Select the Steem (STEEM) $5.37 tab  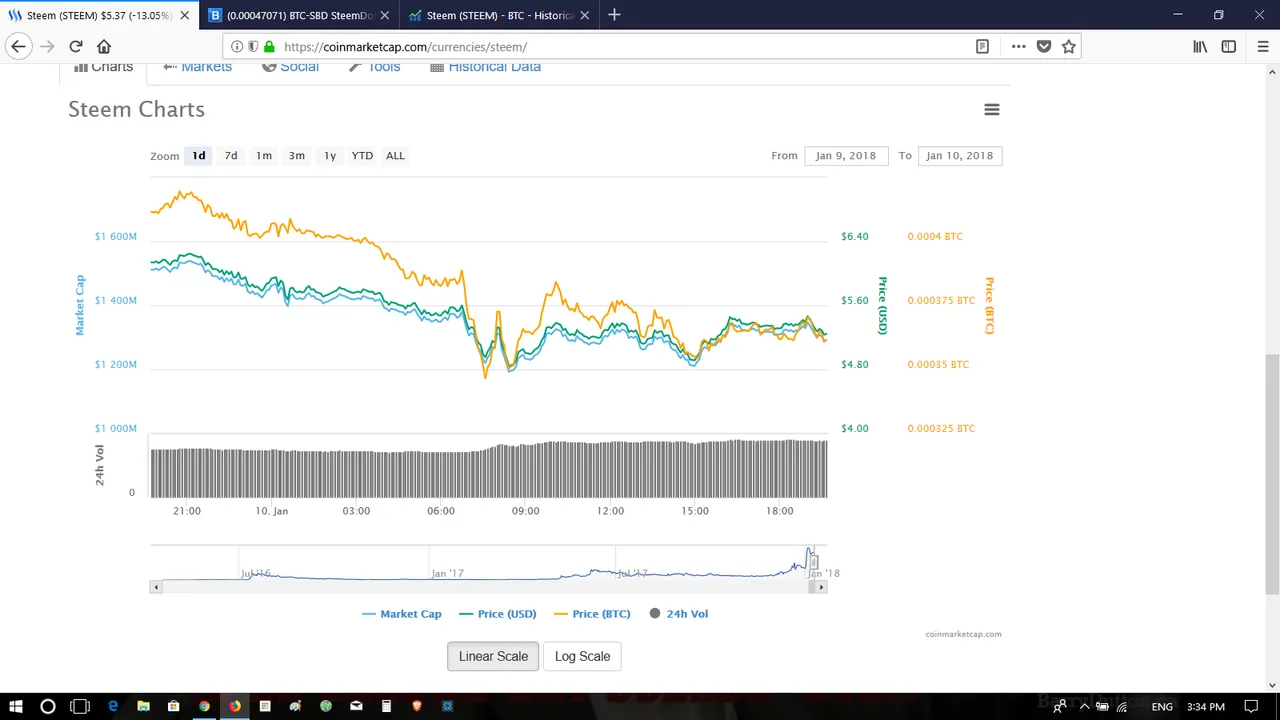(x=99, y=15)
